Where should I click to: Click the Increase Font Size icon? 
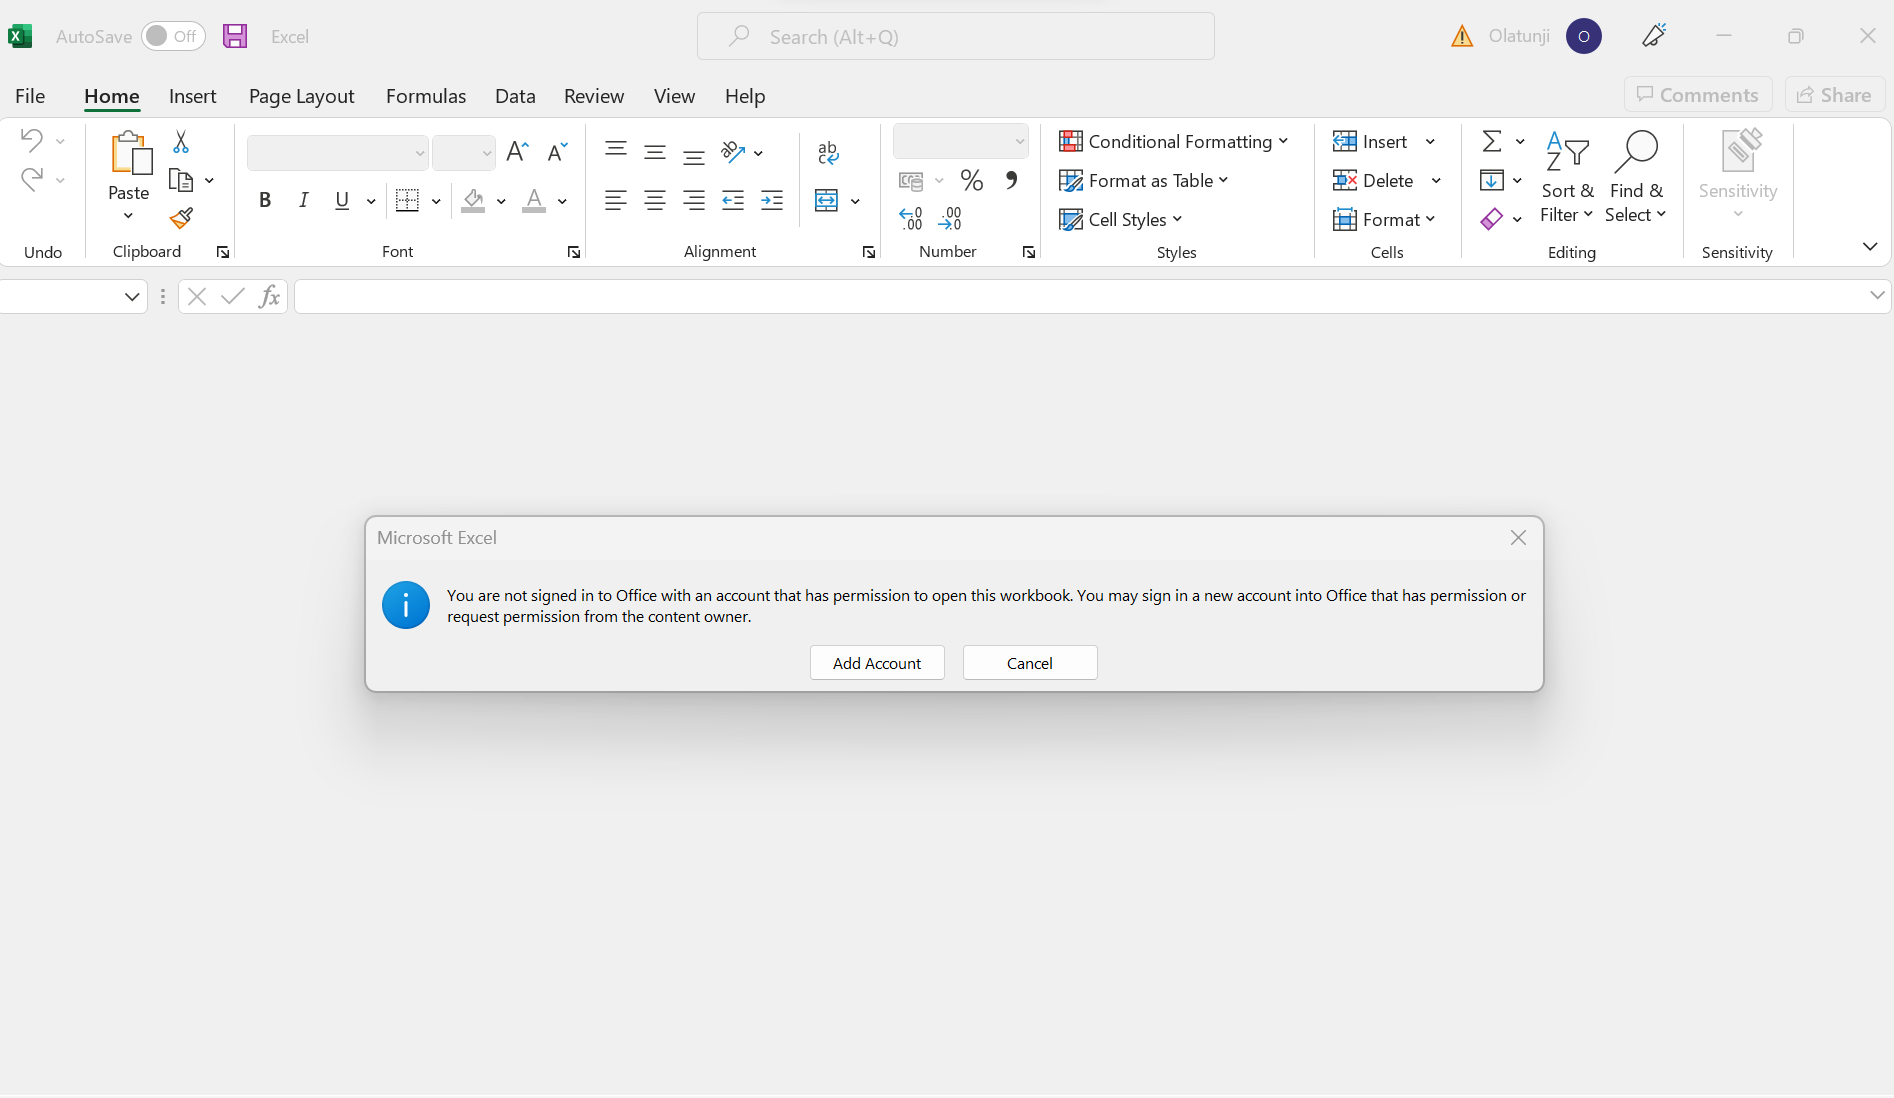(517, 152)
